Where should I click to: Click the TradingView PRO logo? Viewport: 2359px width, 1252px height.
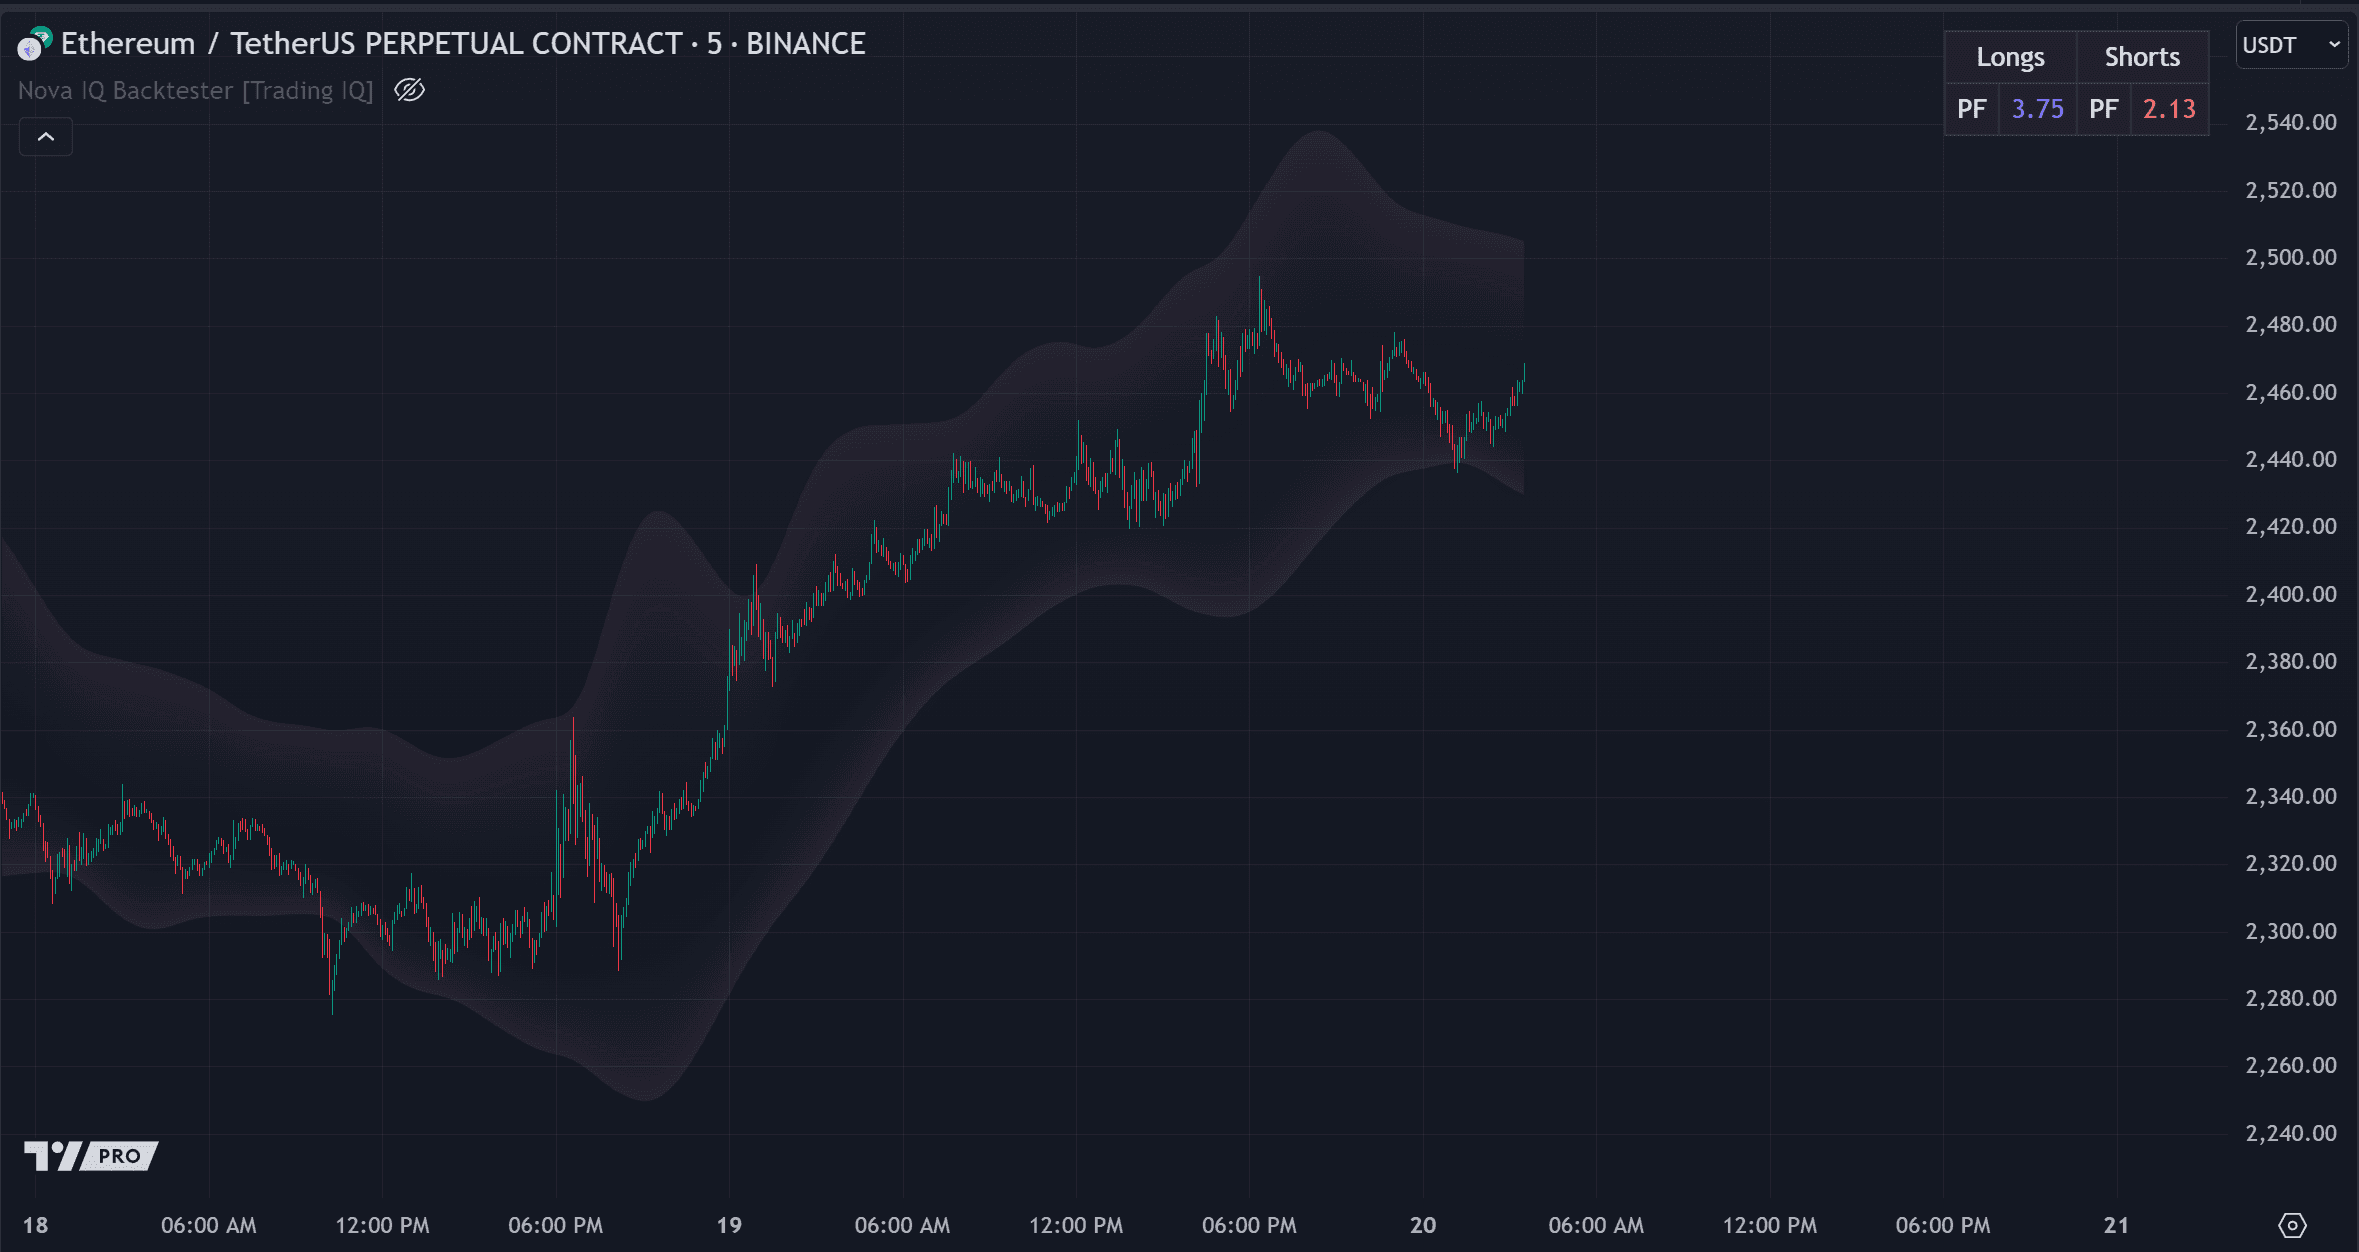[91, 1156]
